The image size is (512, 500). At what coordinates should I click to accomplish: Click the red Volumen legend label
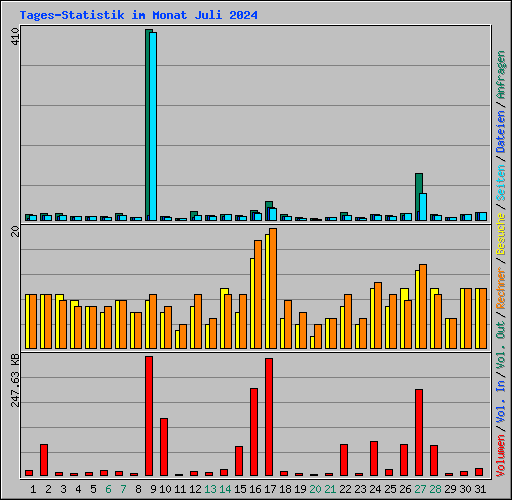pos(501,455)
